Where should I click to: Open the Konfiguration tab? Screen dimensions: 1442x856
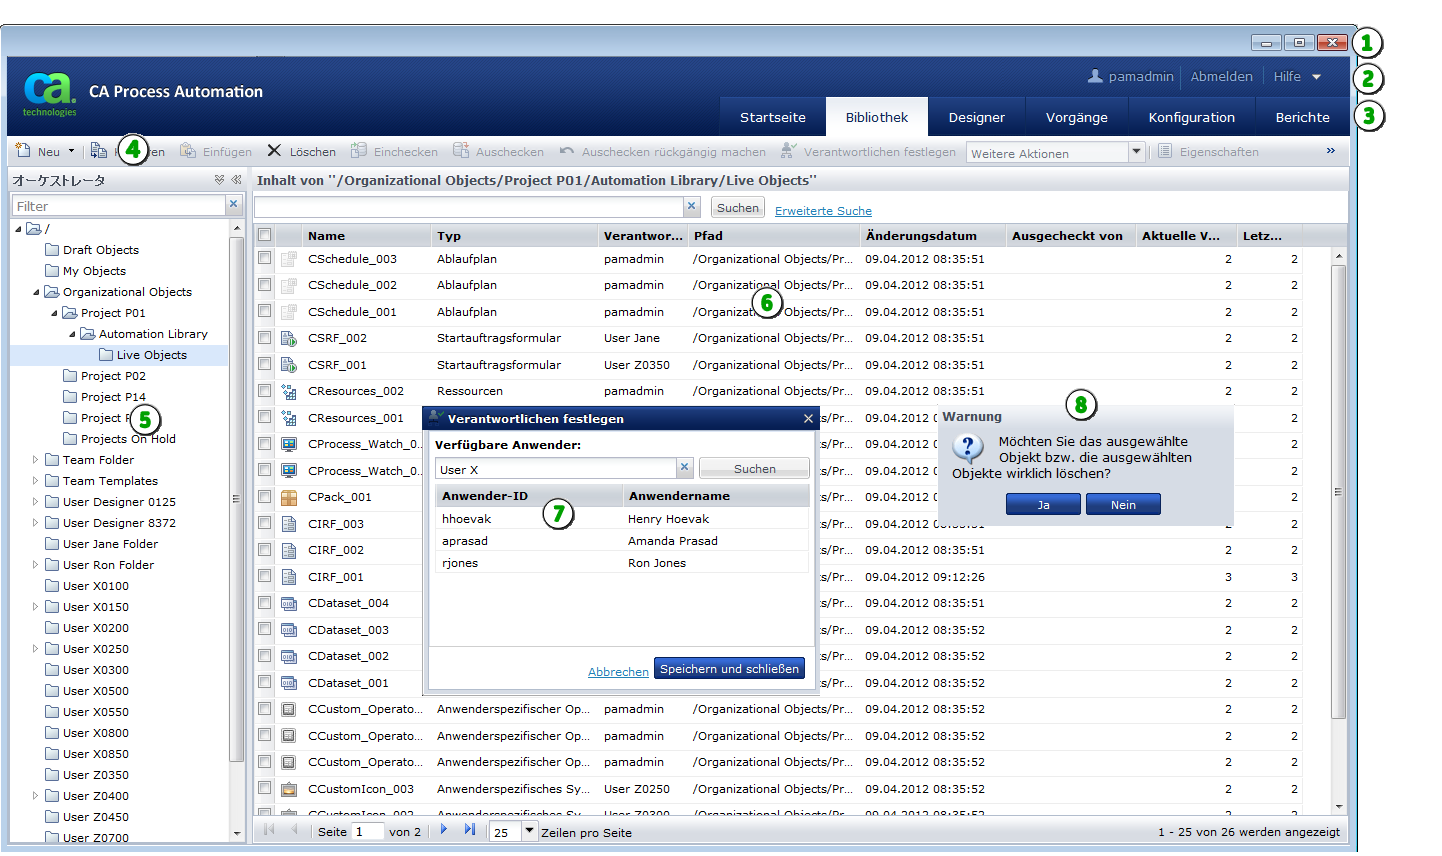tap(1191, 117)
